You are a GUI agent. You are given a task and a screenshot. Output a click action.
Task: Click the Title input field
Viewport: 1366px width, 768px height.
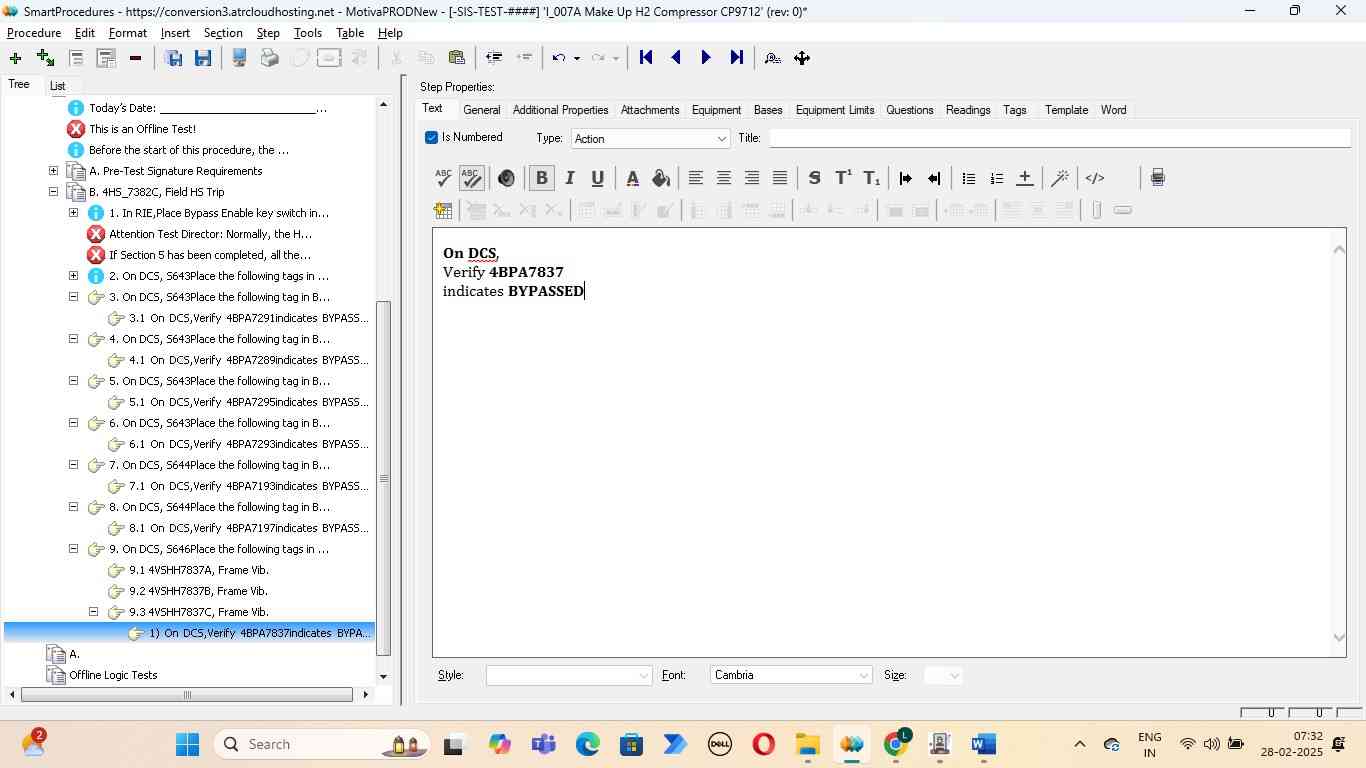coord(1058,139)
